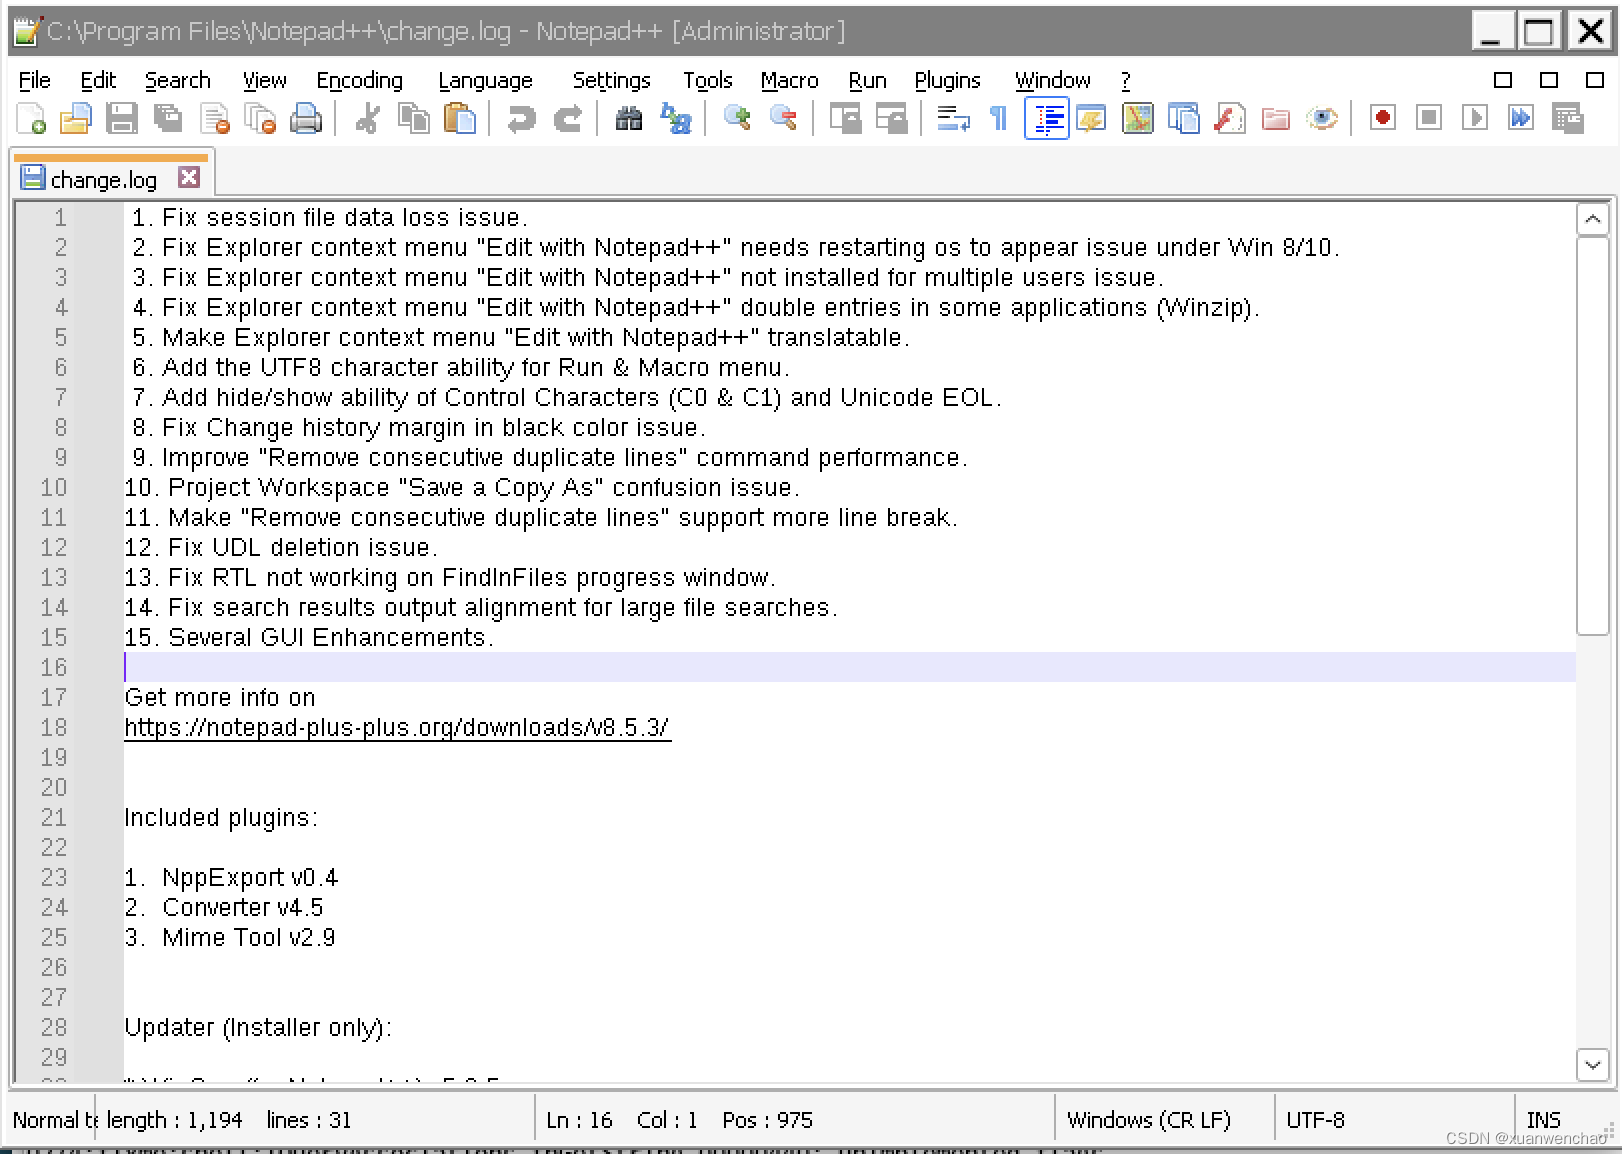Image resolution: width=1622 pixels, height=1154 pixels.
Task: Click the text "Included plugins:"
Action: [221, 817]
